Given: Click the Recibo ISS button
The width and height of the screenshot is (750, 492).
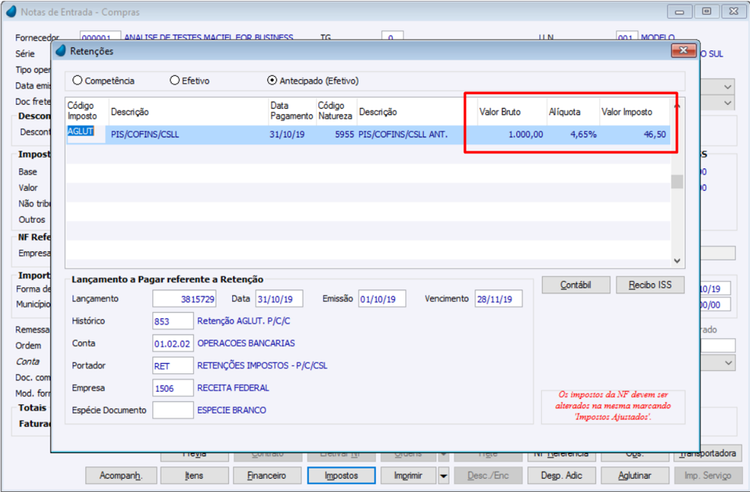Looking at the screenshot, I should (650, 285).
